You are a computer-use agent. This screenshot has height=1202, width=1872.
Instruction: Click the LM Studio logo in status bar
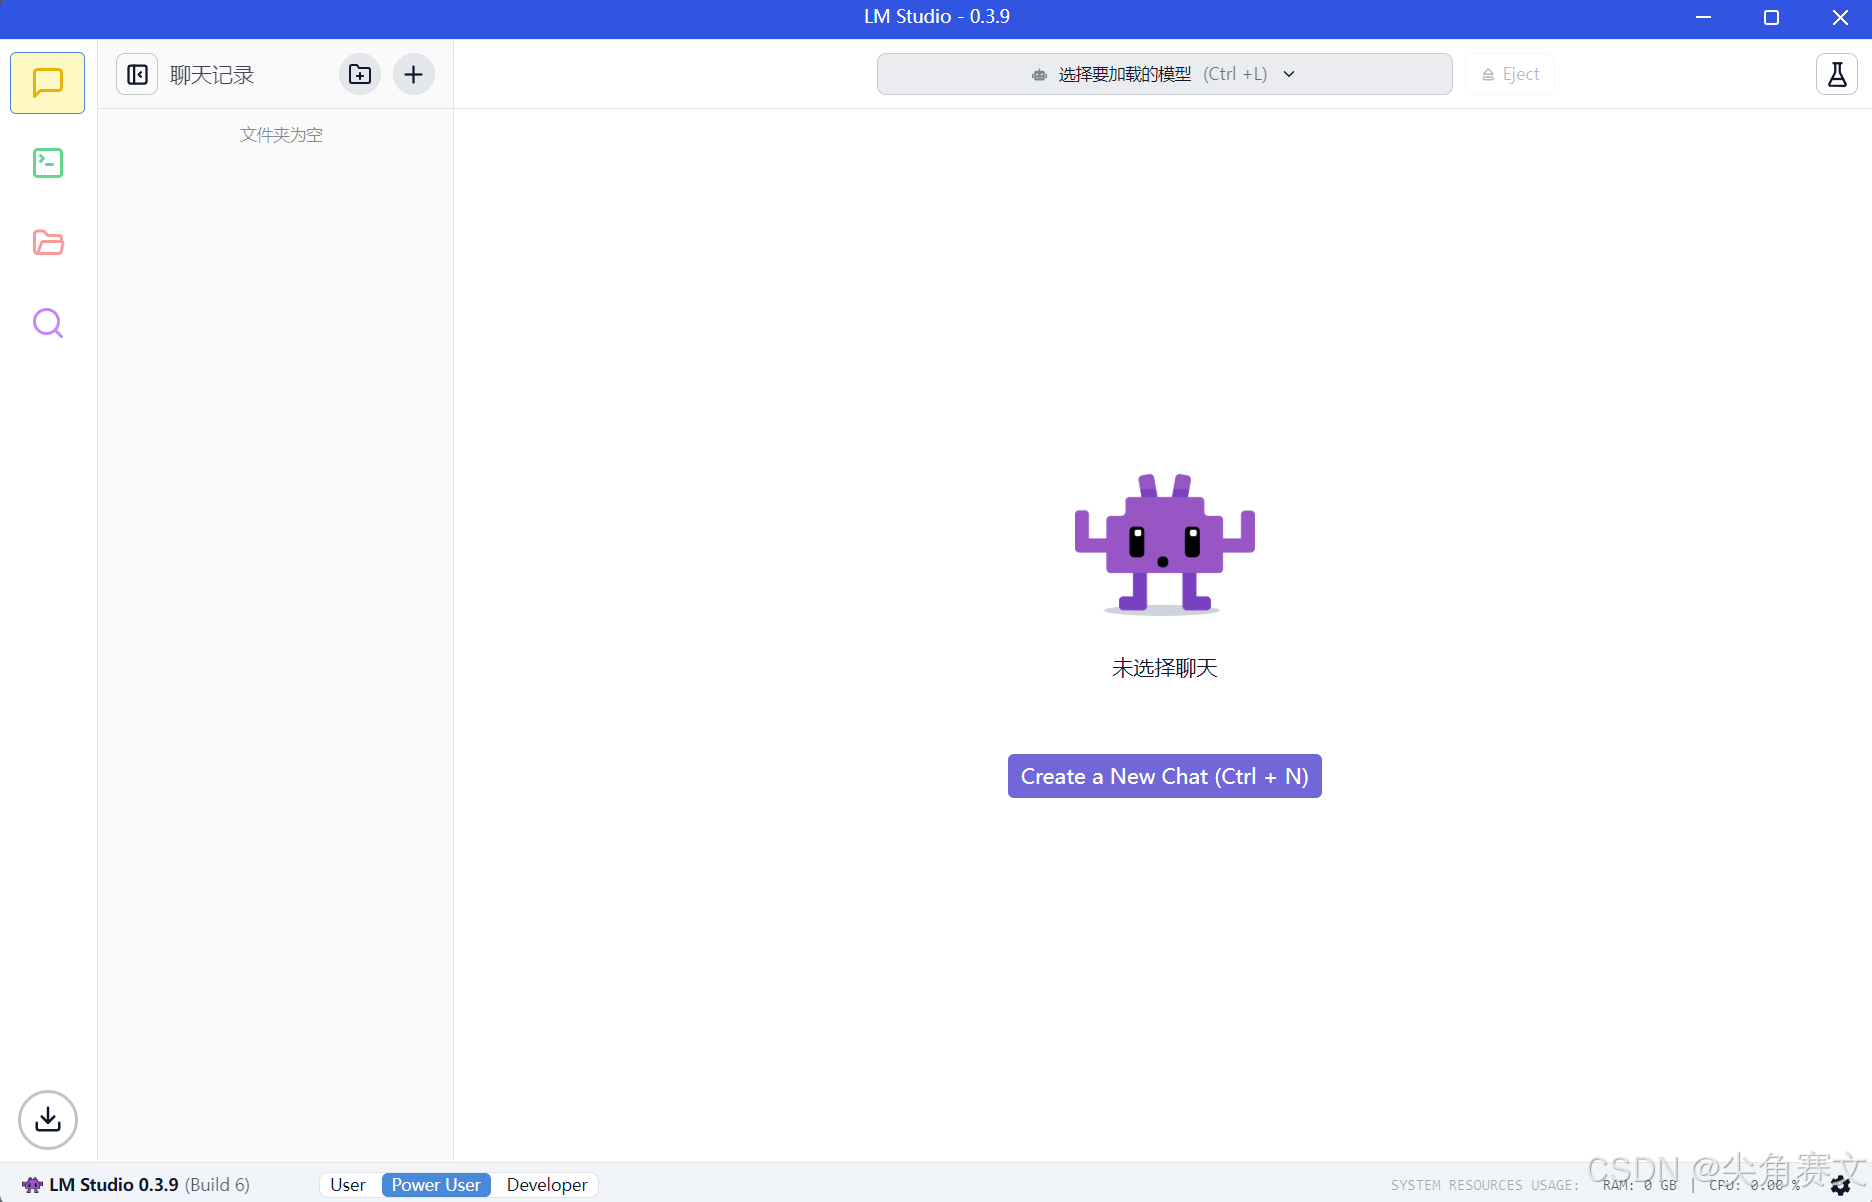coord(32,1185)
